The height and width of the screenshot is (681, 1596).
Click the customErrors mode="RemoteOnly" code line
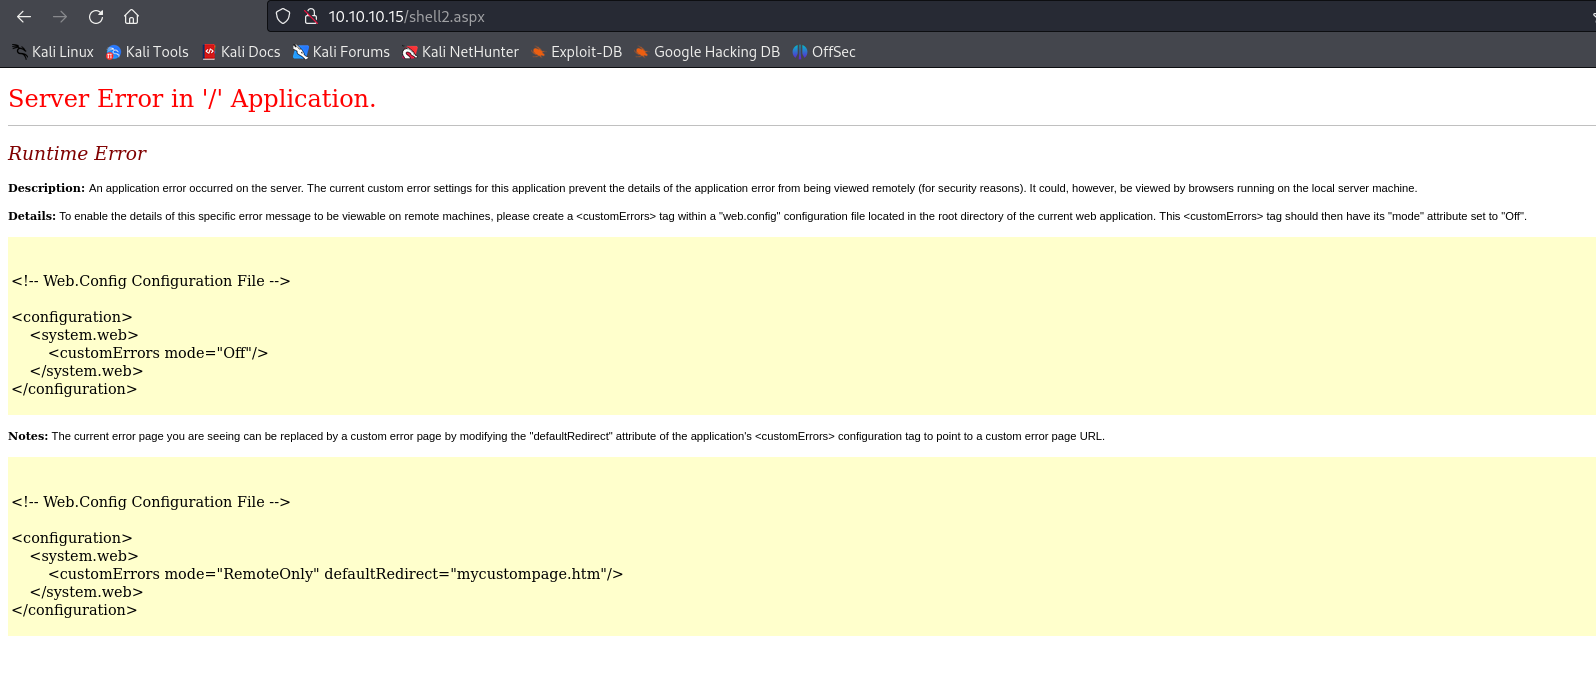point(335,574)
